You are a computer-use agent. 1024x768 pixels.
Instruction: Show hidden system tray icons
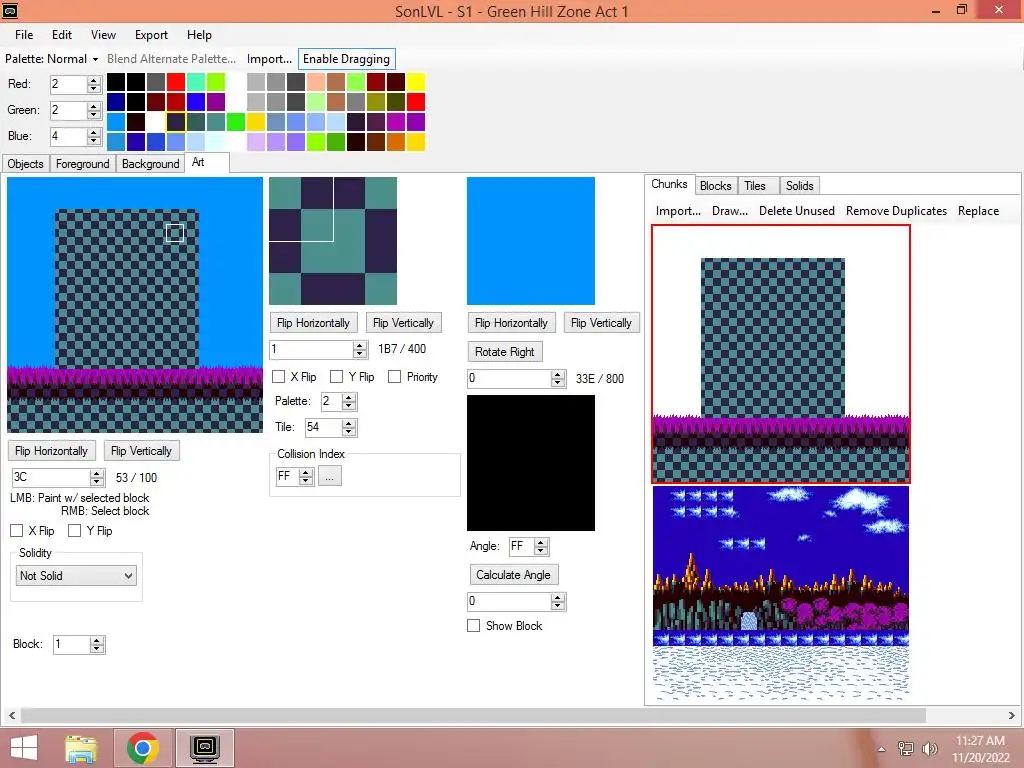[x=881, y=749]
